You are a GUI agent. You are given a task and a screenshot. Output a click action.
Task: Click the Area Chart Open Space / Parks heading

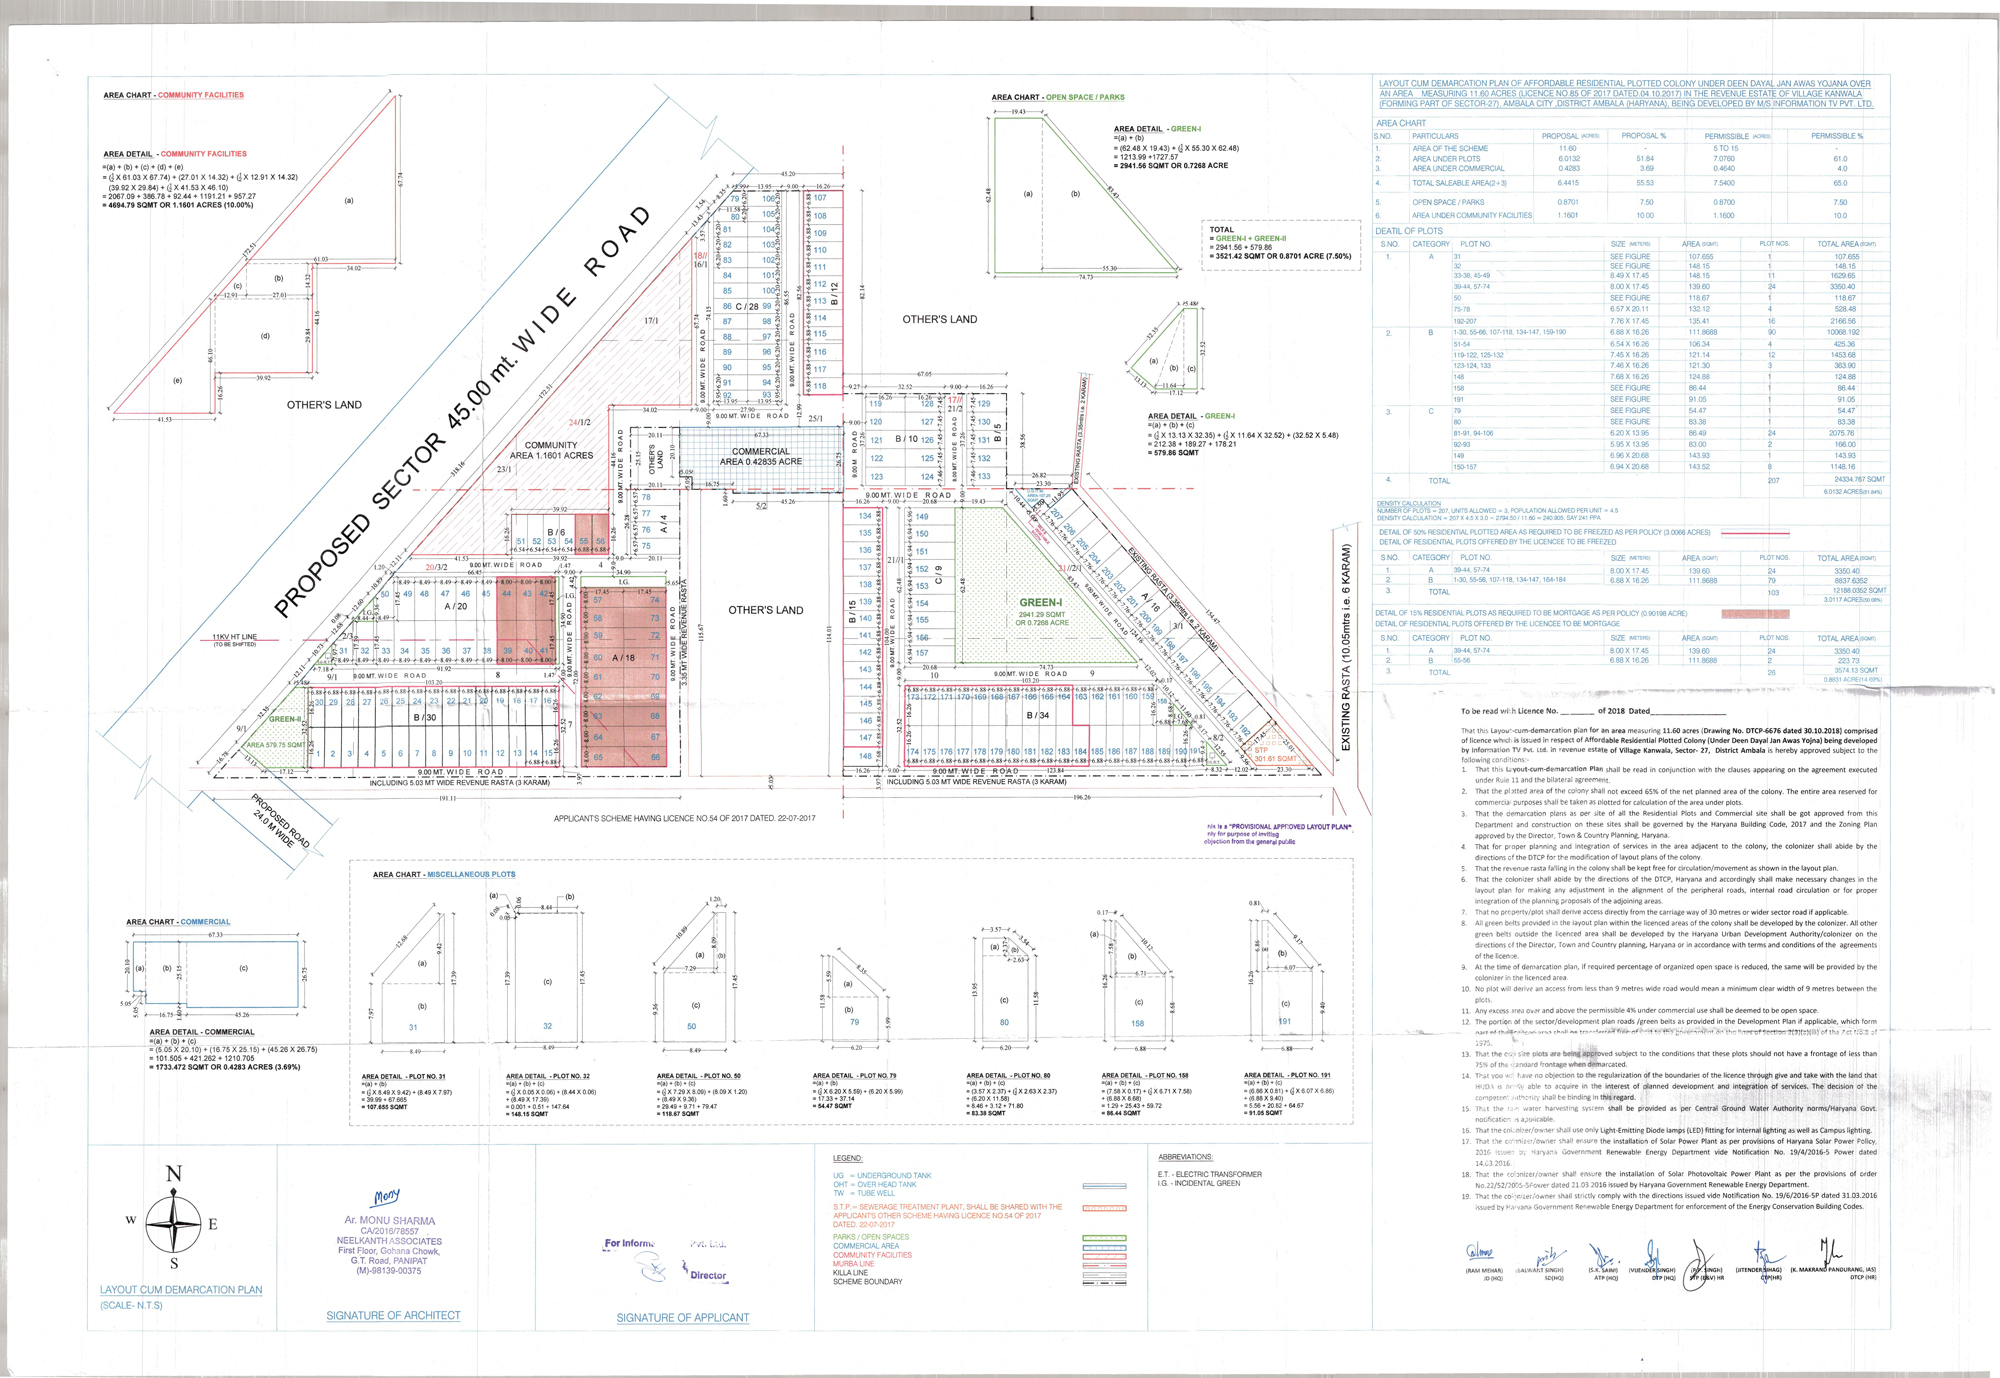click(x=1058, y=98)
